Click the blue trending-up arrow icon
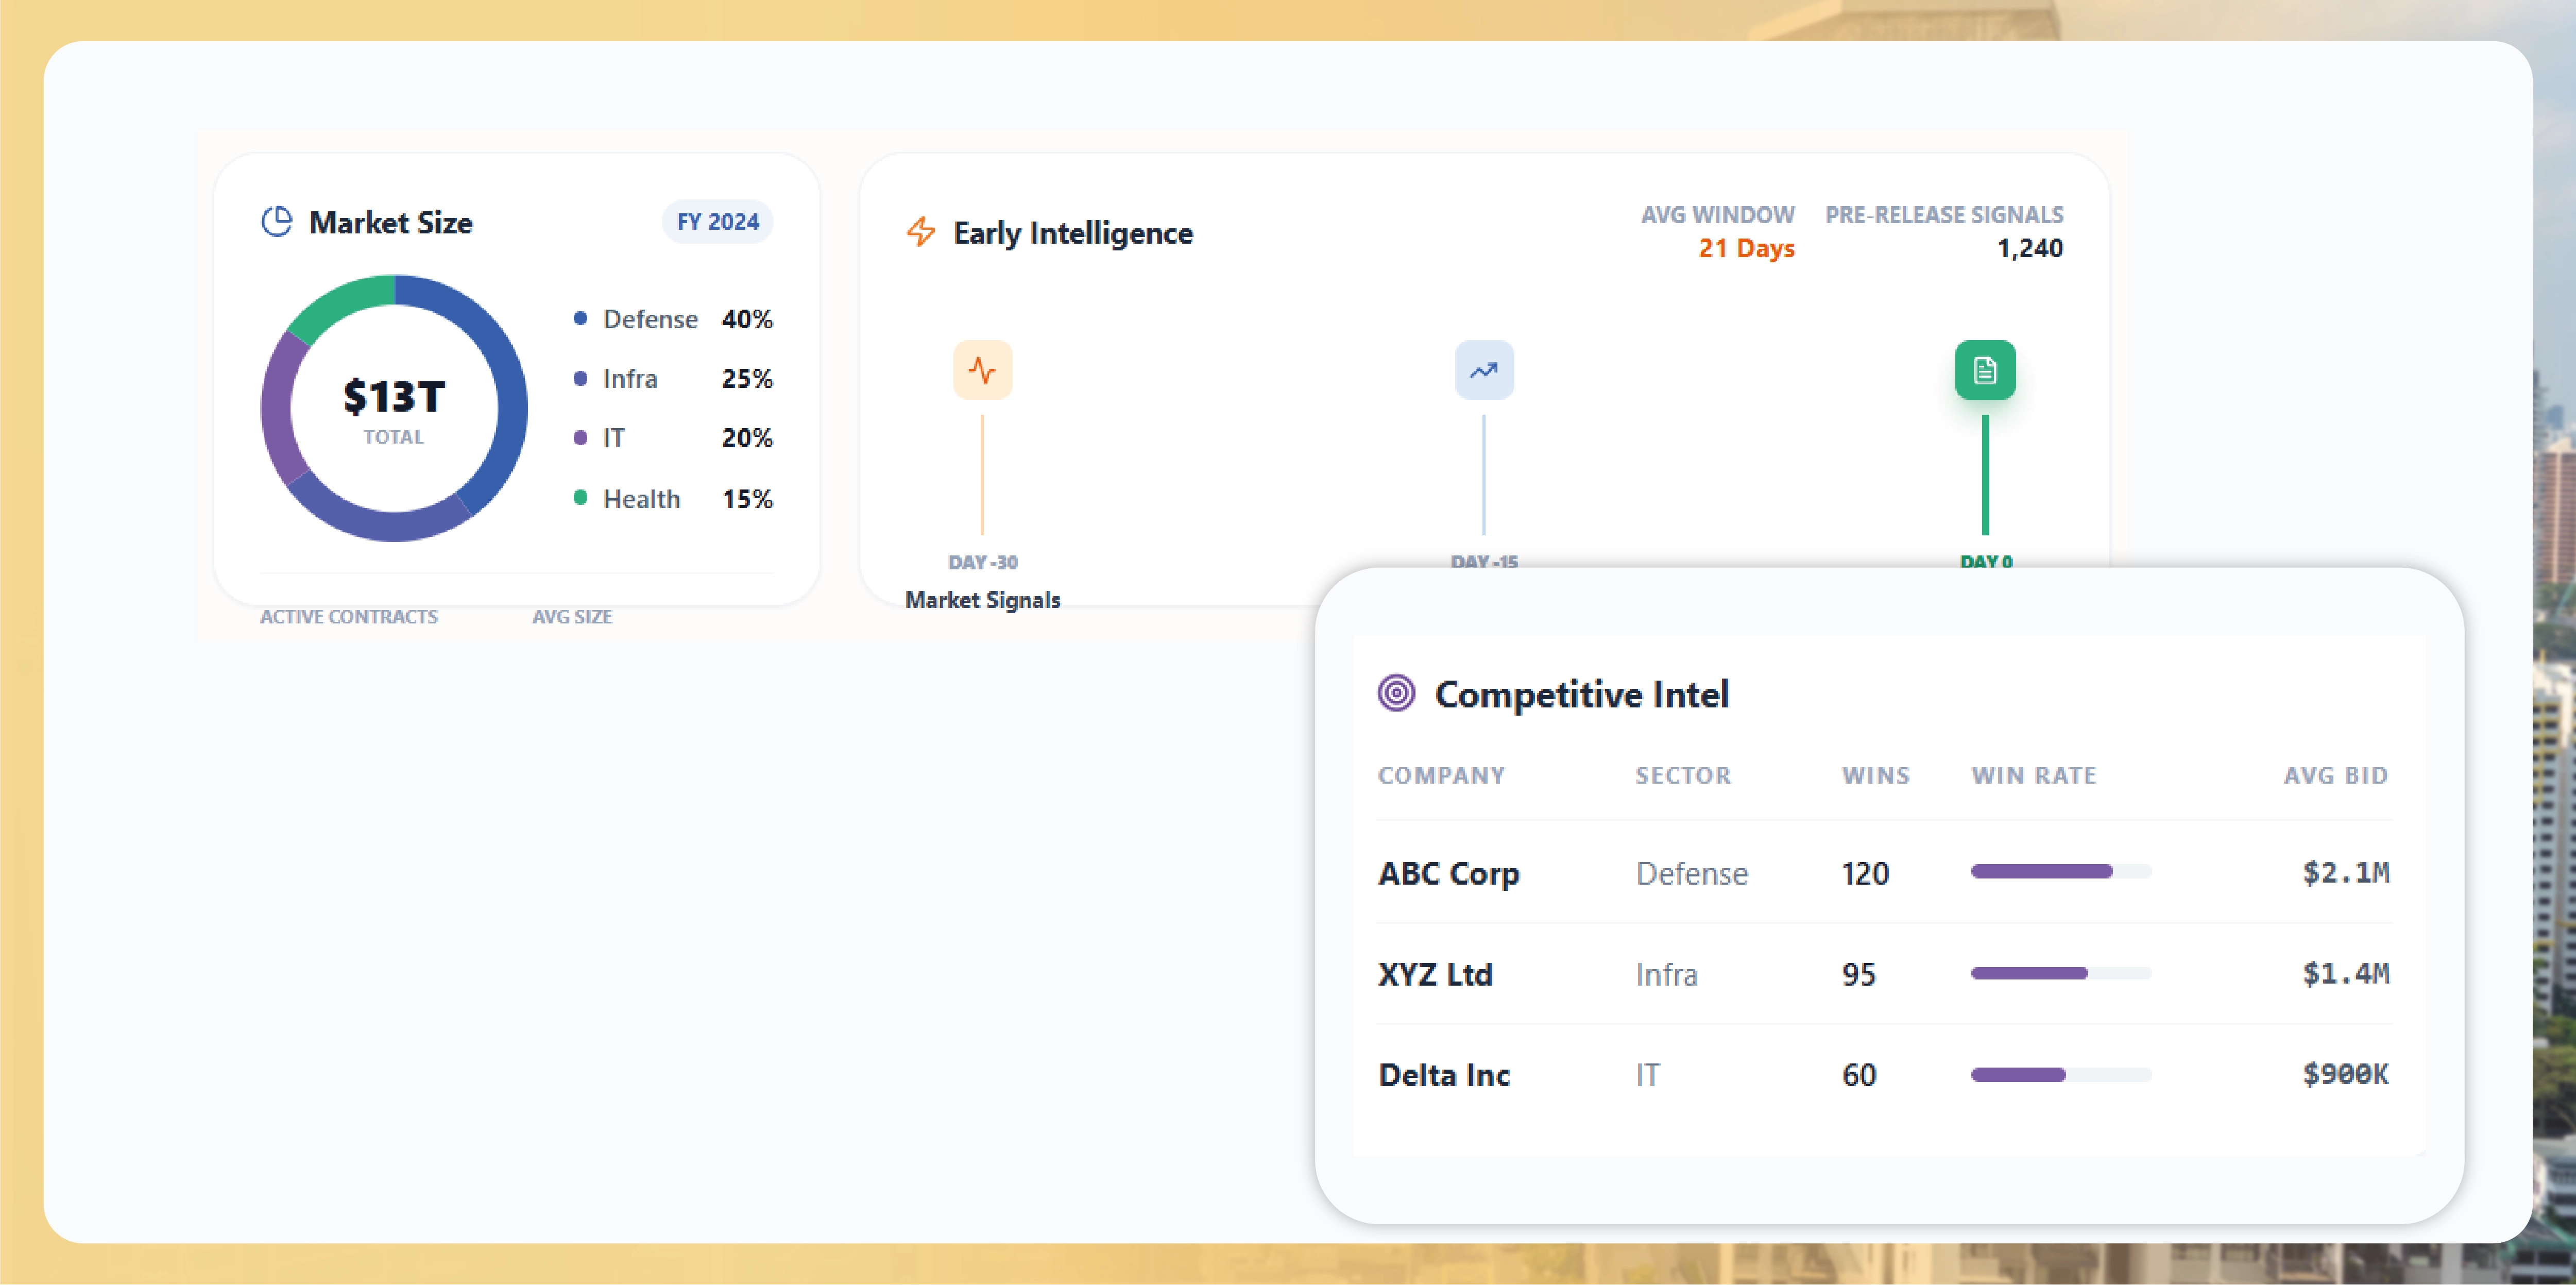This screenshot has height=1285, width=2576. pyautogui.click(x=1483, y=371)
